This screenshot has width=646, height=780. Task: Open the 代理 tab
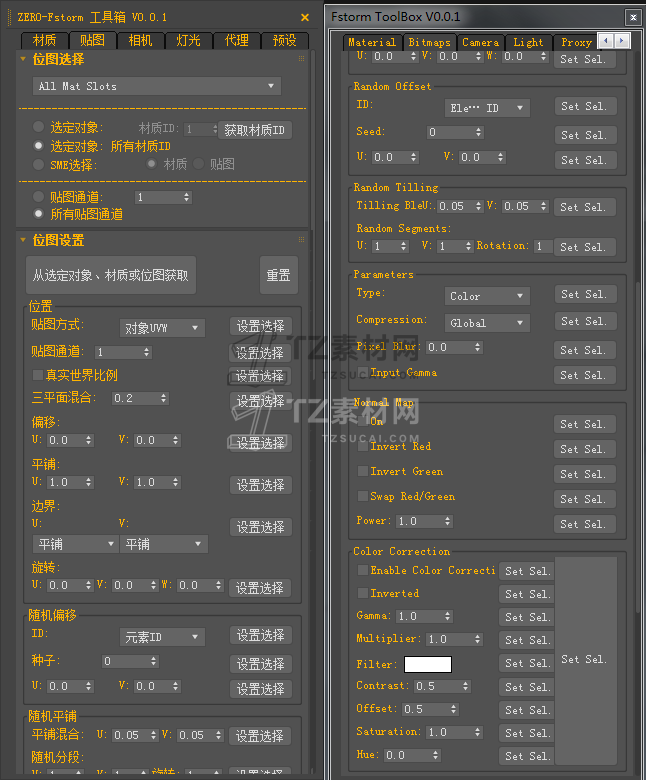pyautogui.click(x=236, y=40)
